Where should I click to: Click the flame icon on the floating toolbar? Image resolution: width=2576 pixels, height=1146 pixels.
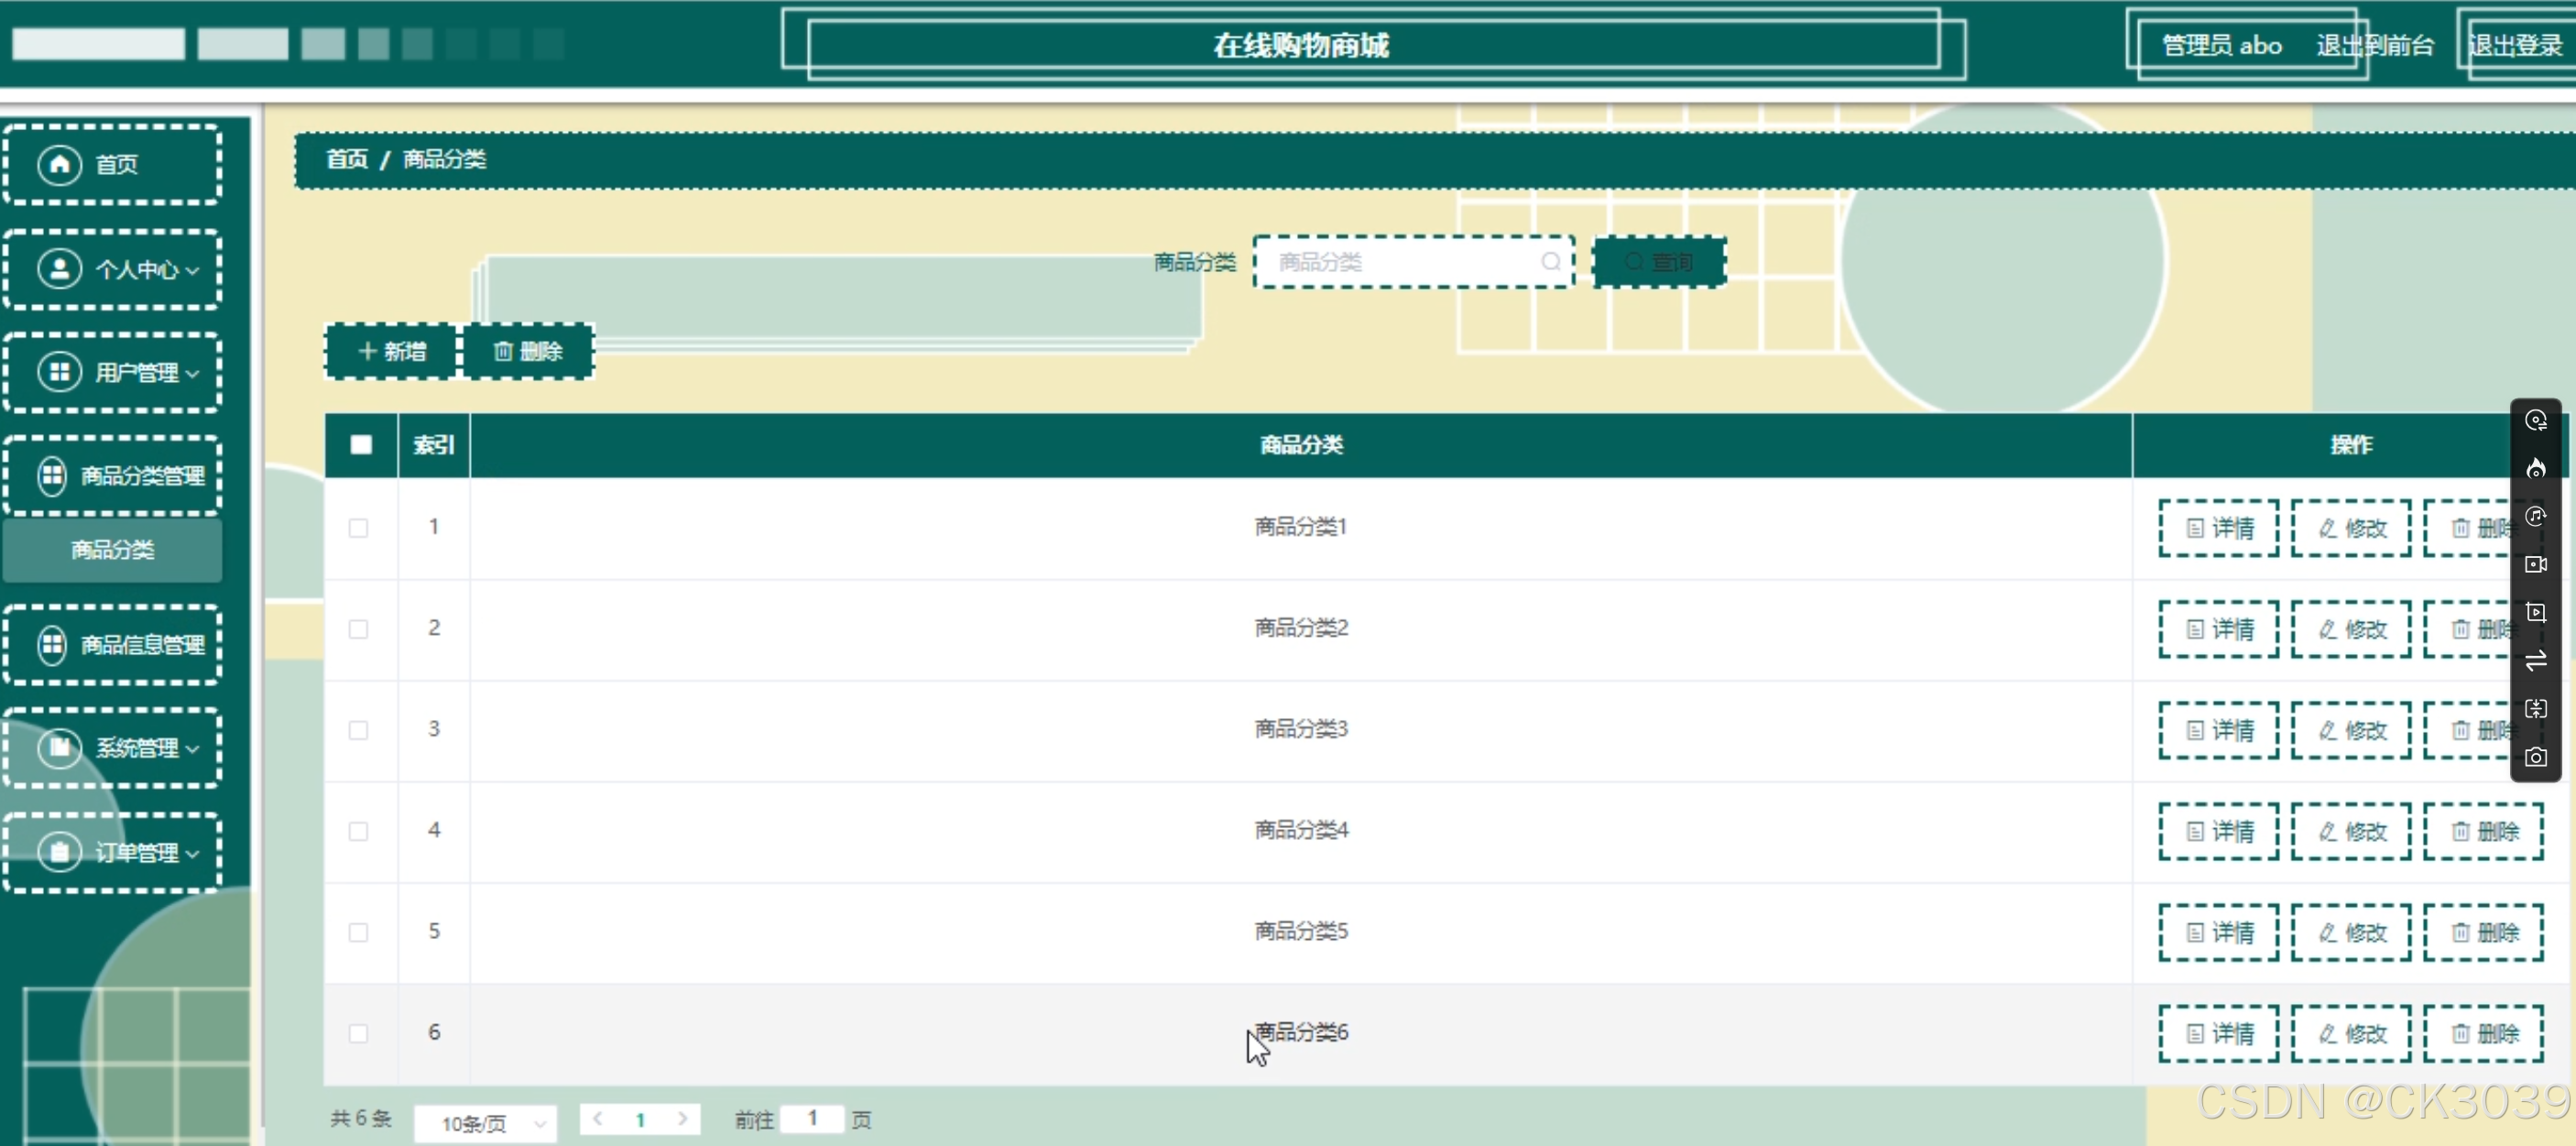2535,468
